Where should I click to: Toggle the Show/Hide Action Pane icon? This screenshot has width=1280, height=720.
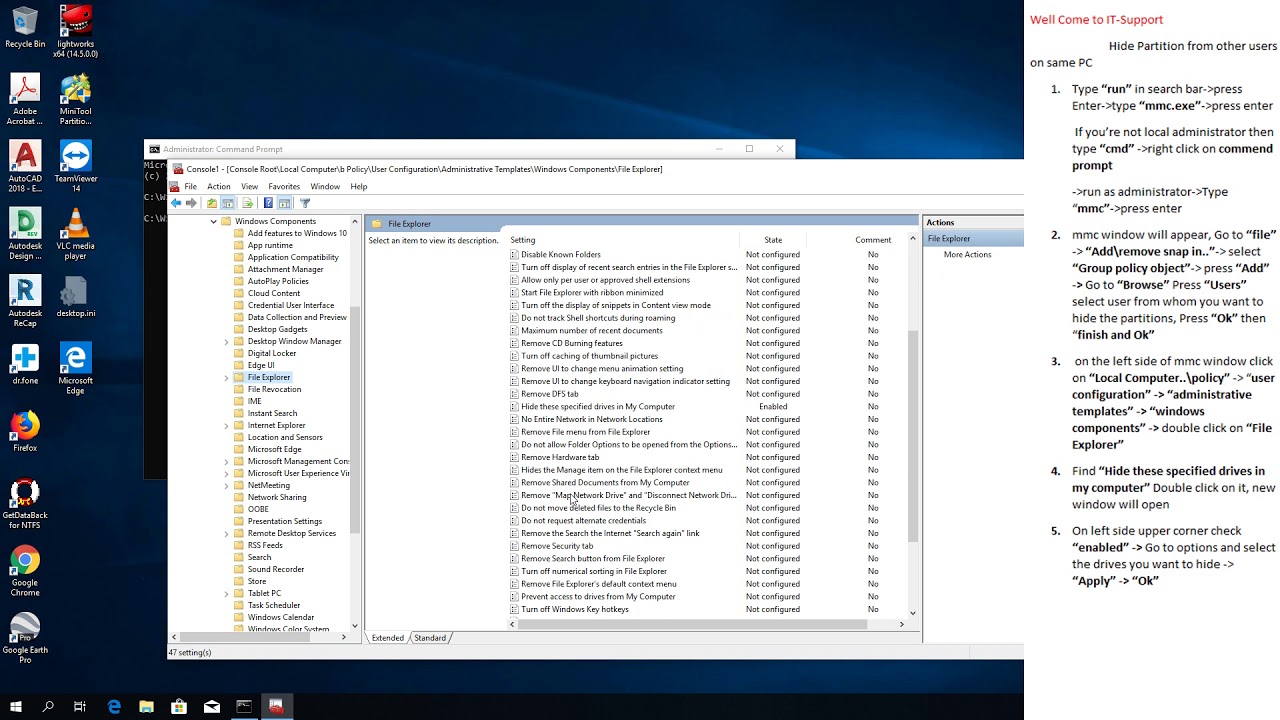[x=284, y=203]
